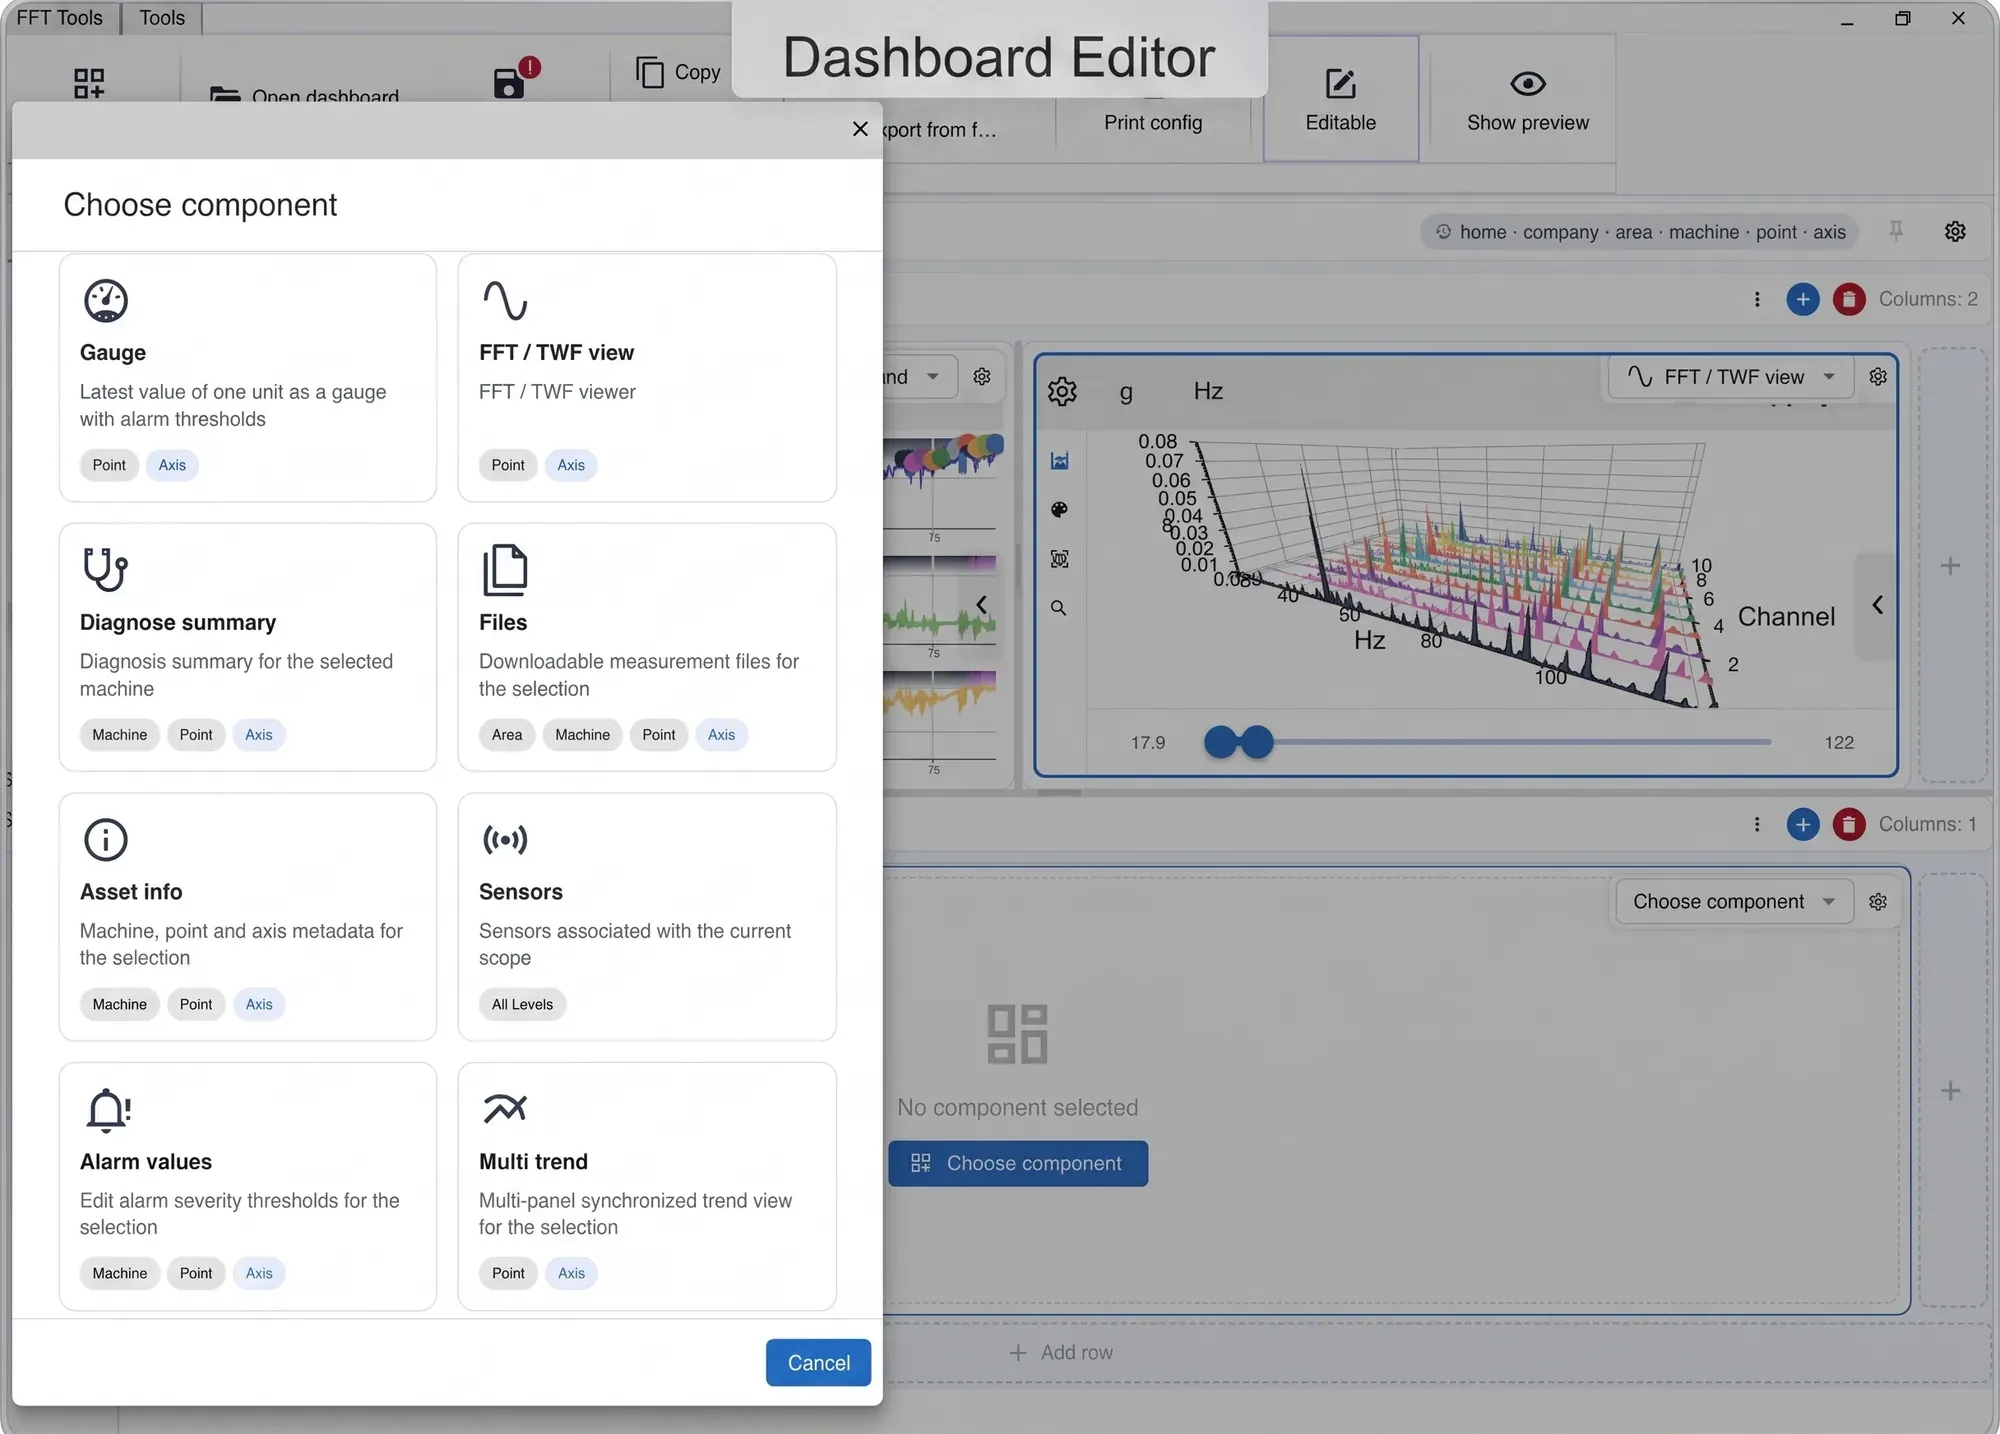Click the Axis tag on Gauge card
The height and width of the screenshot is (1434, 2000).
pyautogui.click(x=172, y=465)
